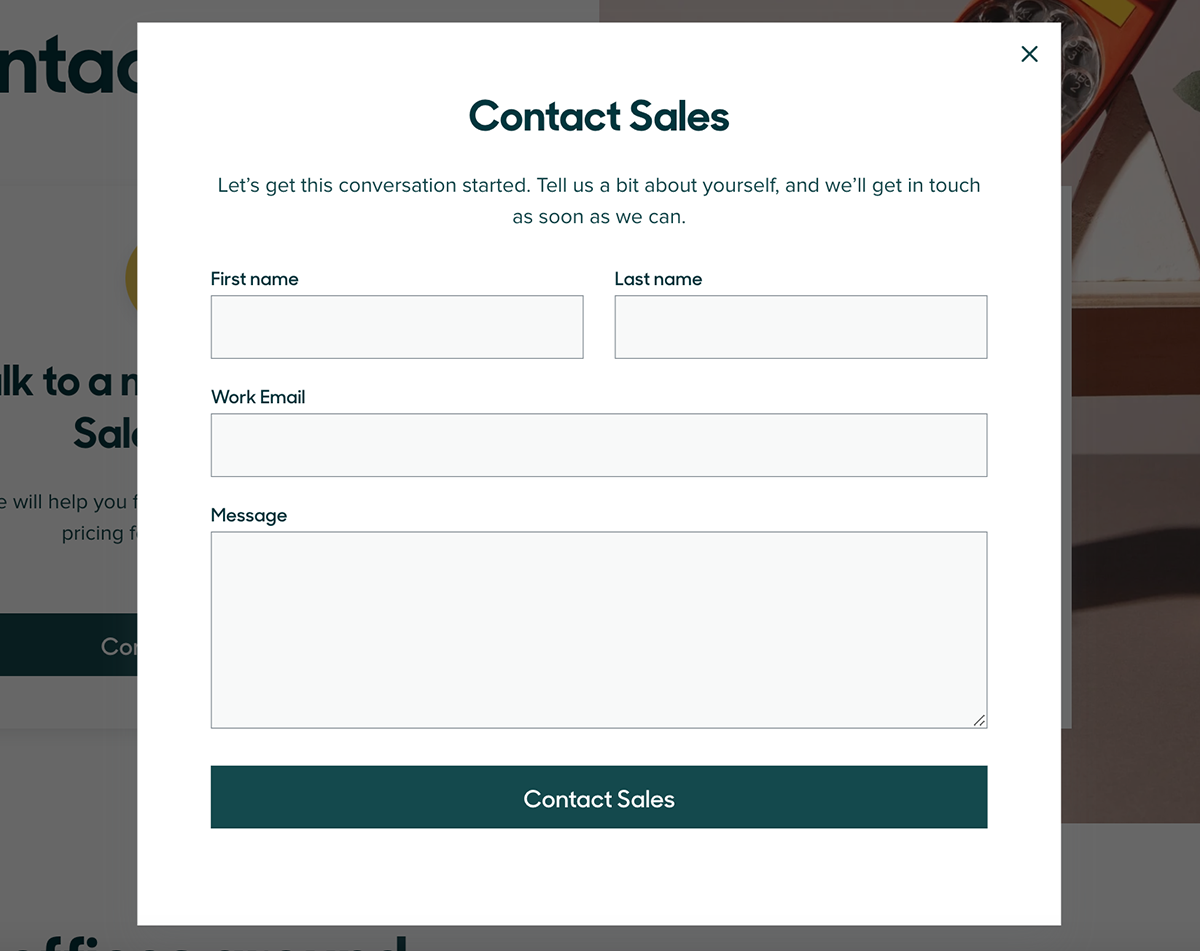
Task: Click the Message label
Action: pos(249,515)
